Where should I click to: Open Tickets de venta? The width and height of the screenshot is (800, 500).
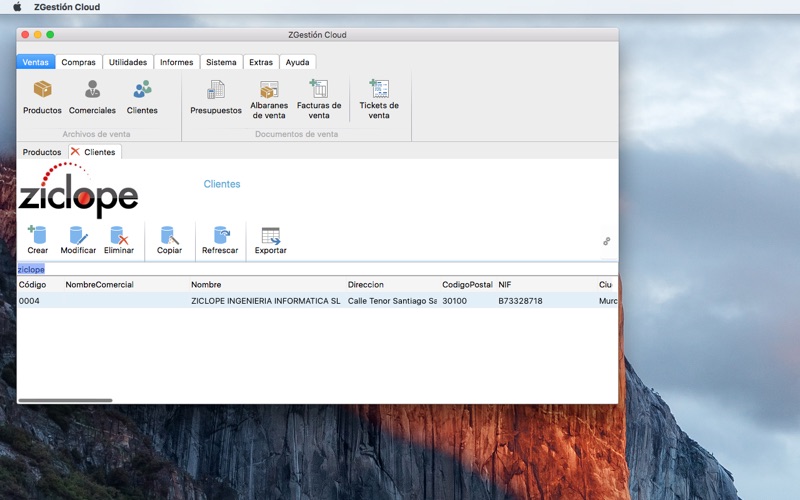379,99
